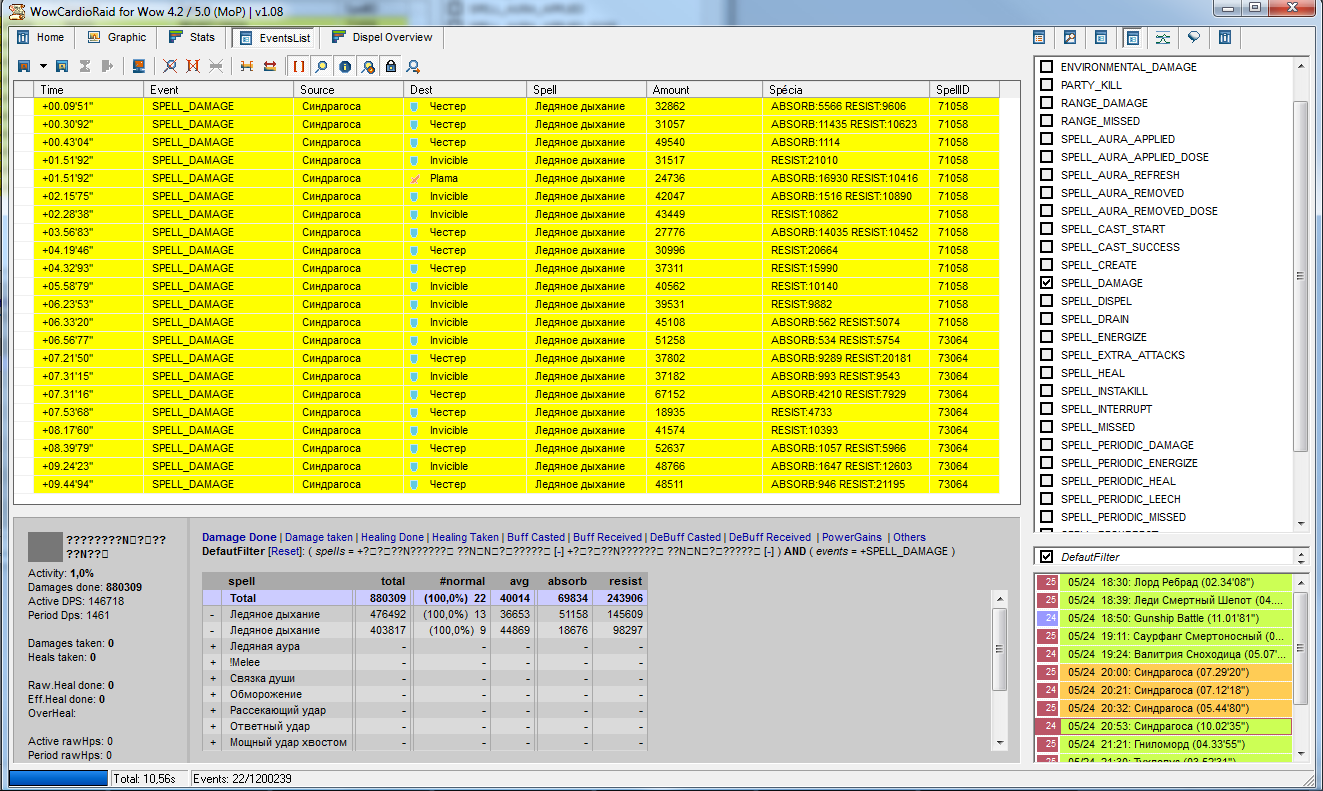The height and width of the screenshot is (791, 1323).
Task: Click the speech bubble icon in right panel
Action: point(1193,38)
